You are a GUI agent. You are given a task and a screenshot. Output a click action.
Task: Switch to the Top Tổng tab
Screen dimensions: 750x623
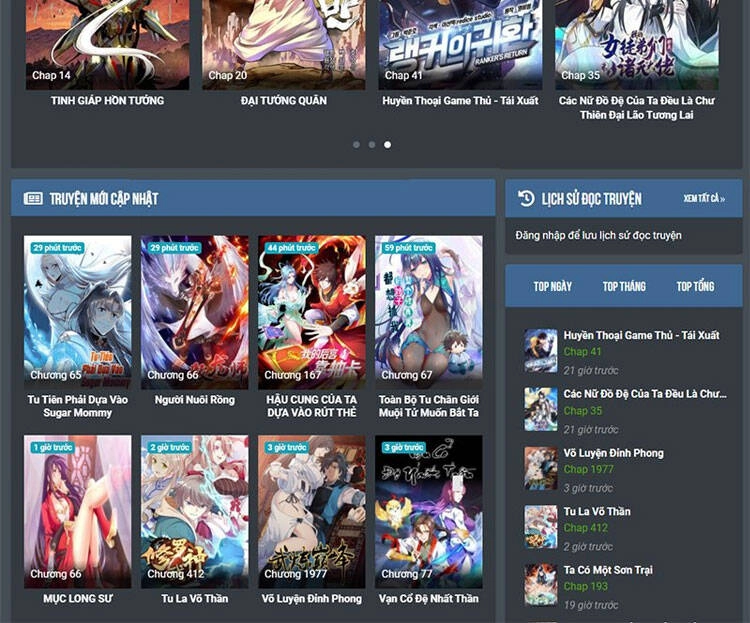695,287
